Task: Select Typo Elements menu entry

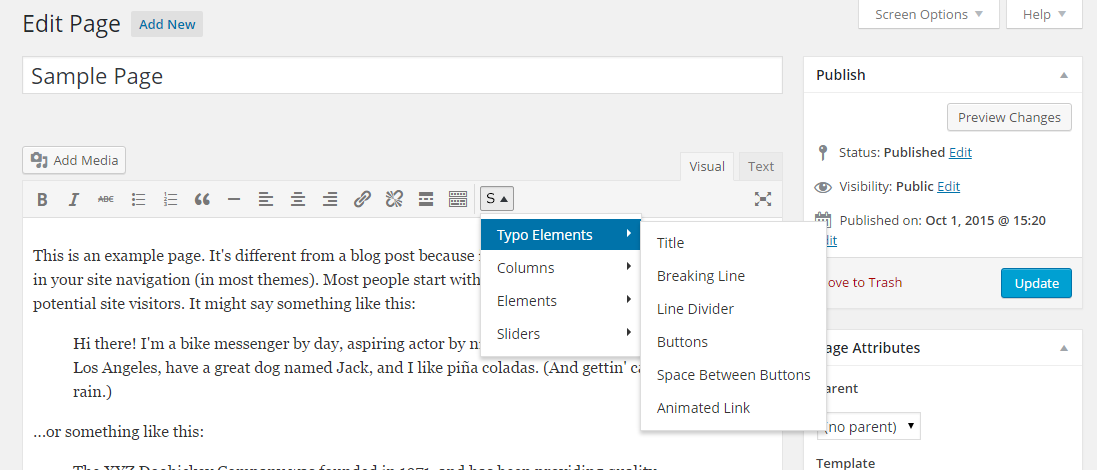Action: pyautogui.click(x=561, y=235)
